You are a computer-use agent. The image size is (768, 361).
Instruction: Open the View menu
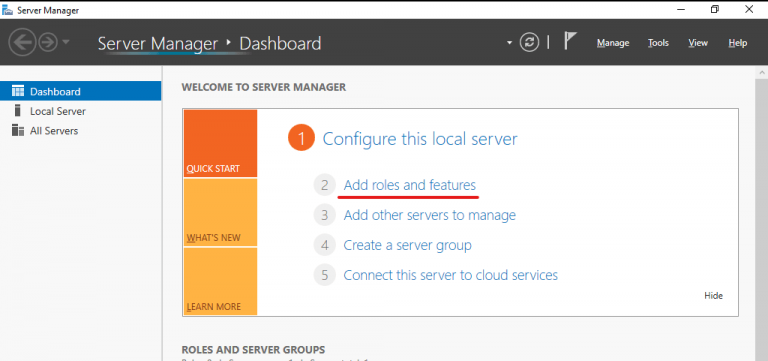point(698,43)
